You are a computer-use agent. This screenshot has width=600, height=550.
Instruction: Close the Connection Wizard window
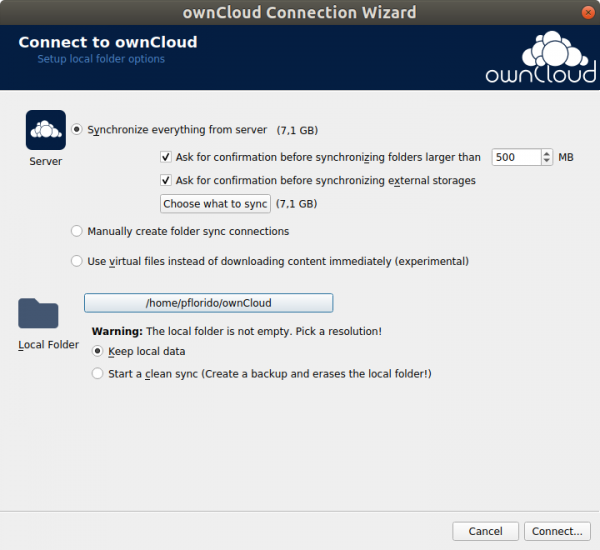click(588, 13)
